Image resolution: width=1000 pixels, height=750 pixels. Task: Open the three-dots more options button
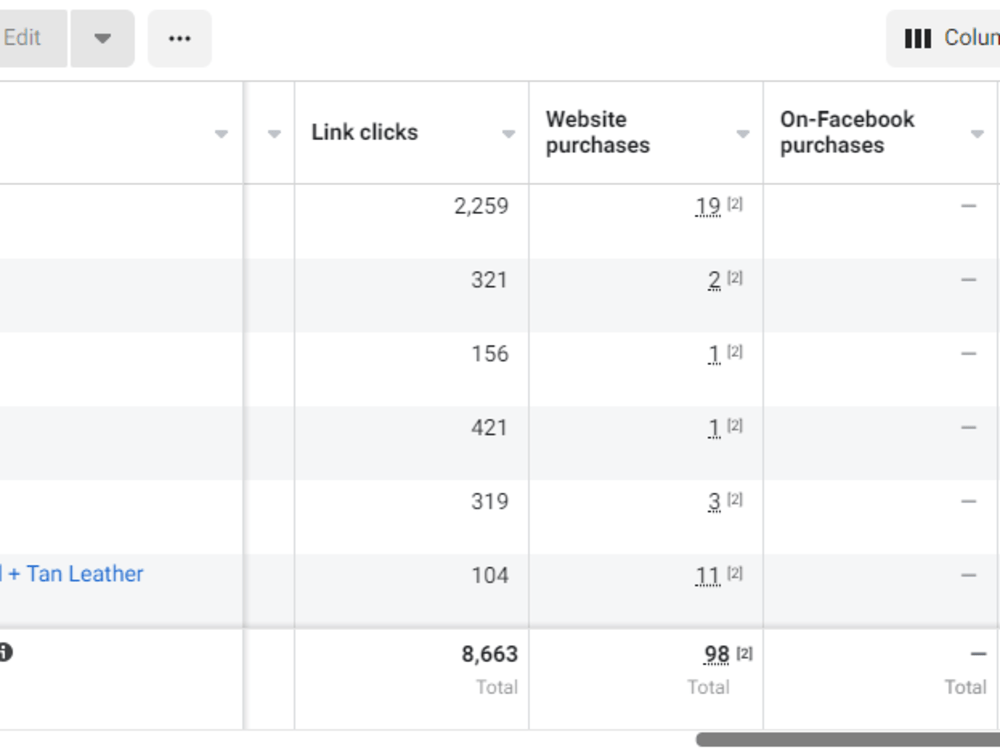click(180, 38)
